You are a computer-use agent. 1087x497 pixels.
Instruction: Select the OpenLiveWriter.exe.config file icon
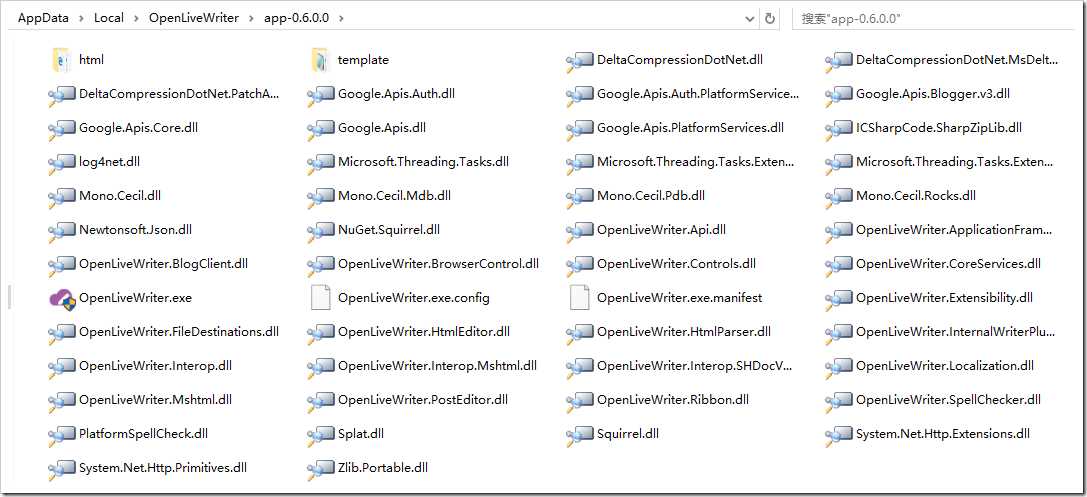320,298
